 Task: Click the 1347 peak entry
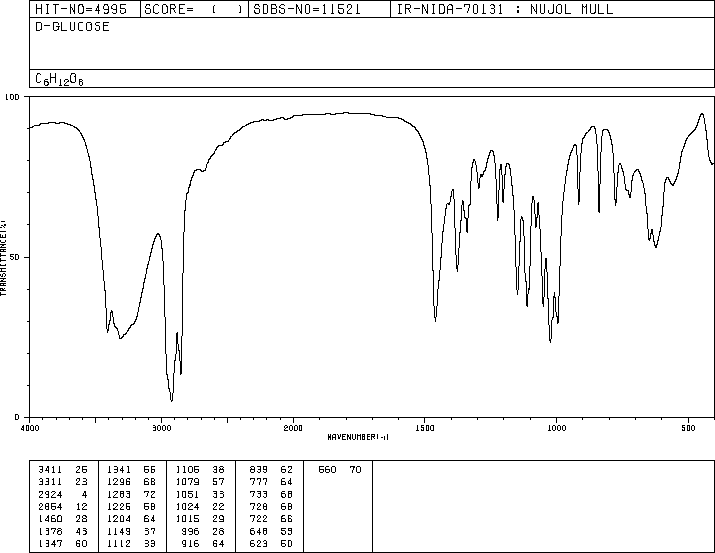[50, 544]
